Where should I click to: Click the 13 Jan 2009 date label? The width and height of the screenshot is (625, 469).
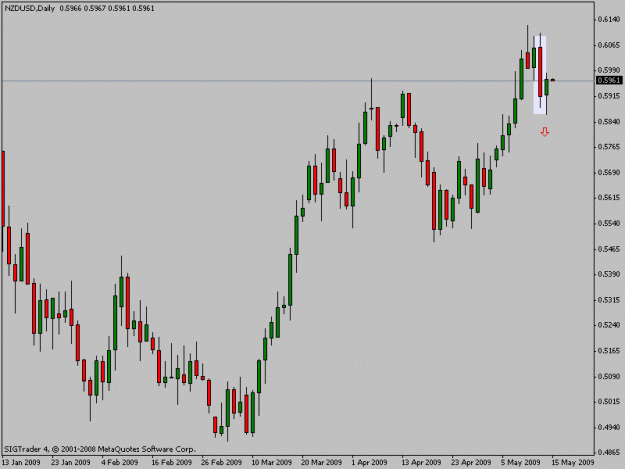coord(21,463)
